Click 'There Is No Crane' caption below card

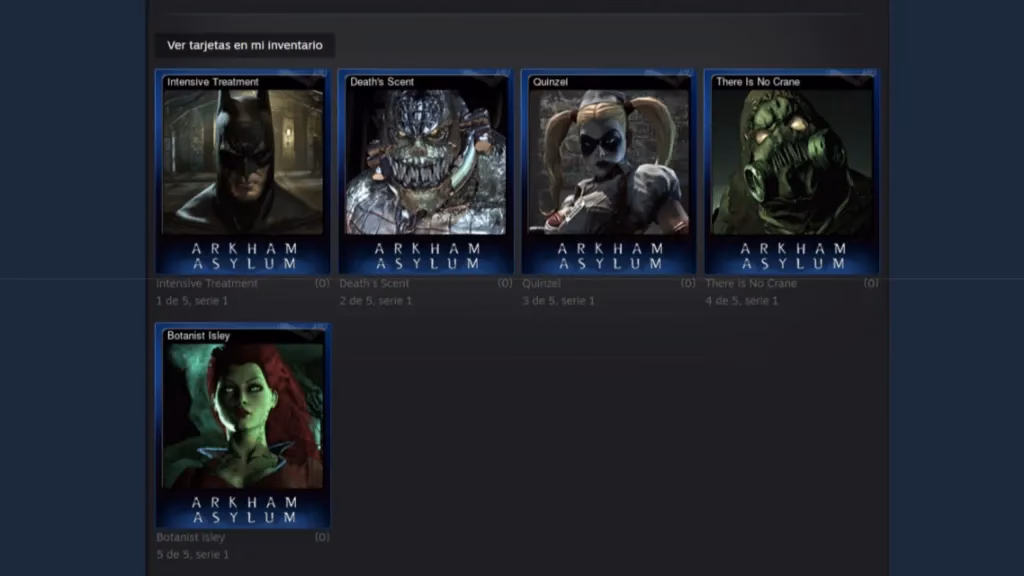click(x=751, y=283)
